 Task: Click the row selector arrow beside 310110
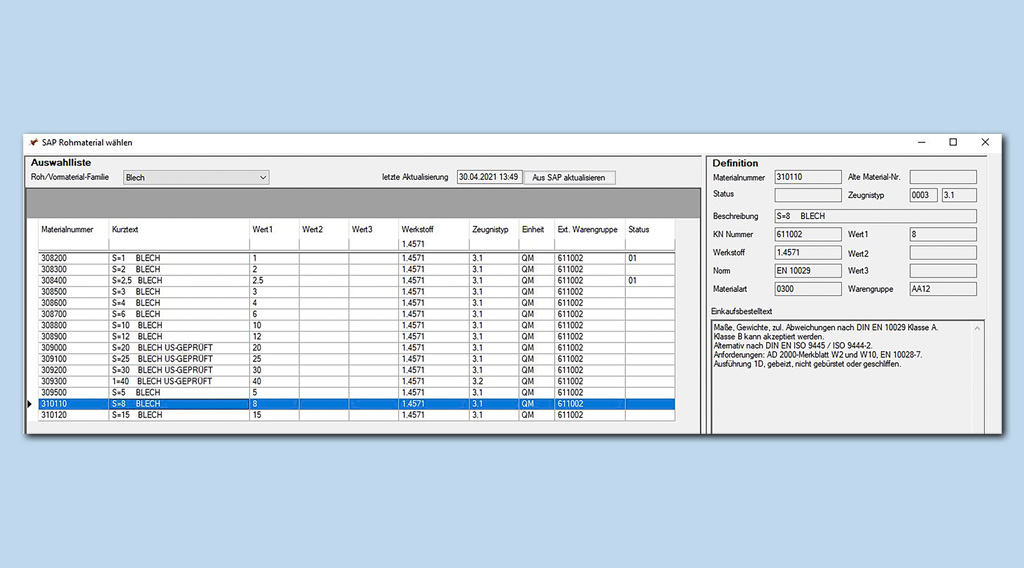(31, 404)
